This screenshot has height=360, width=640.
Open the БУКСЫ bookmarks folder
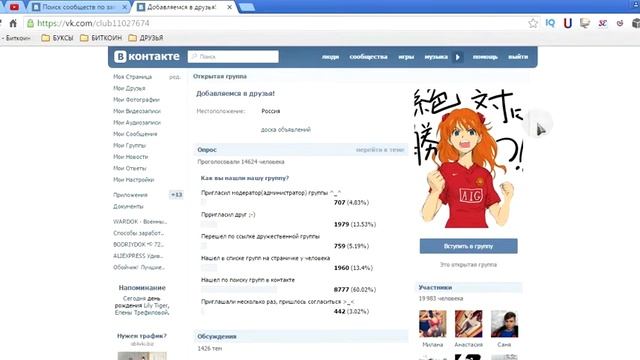pos(57,38)
